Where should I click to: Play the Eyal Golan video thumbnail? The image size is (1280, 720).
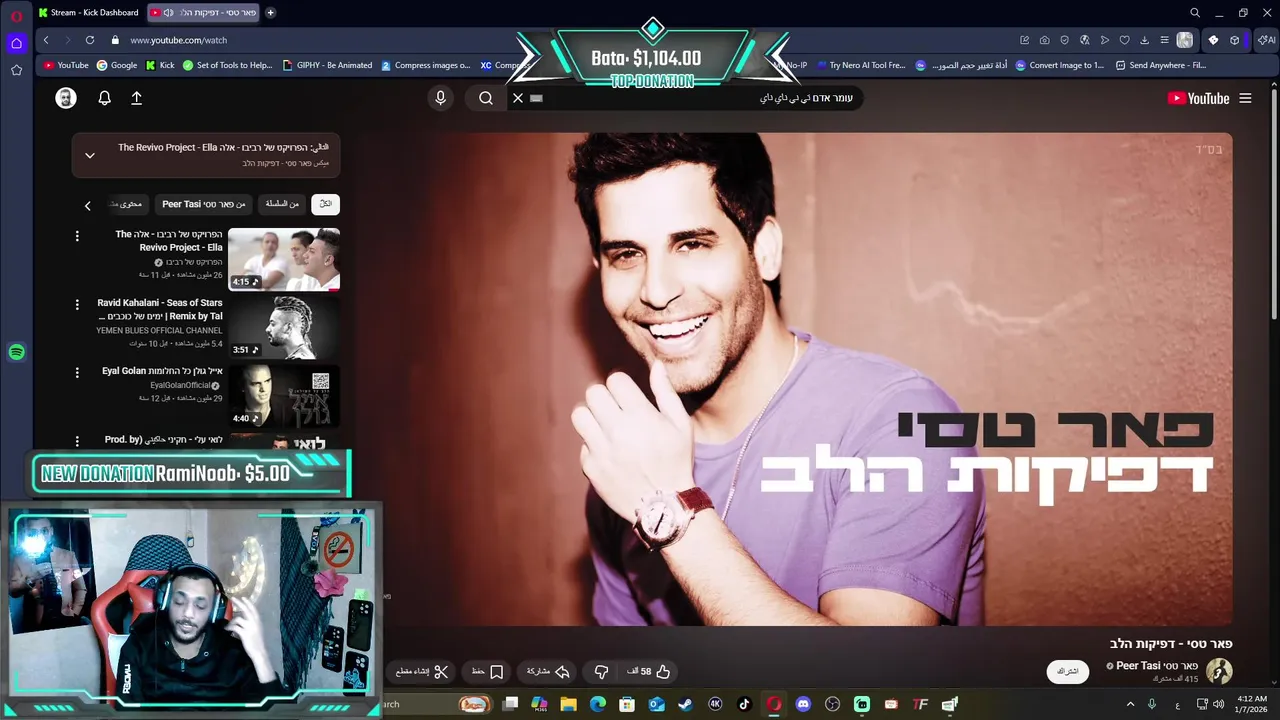tap(284, 395)
